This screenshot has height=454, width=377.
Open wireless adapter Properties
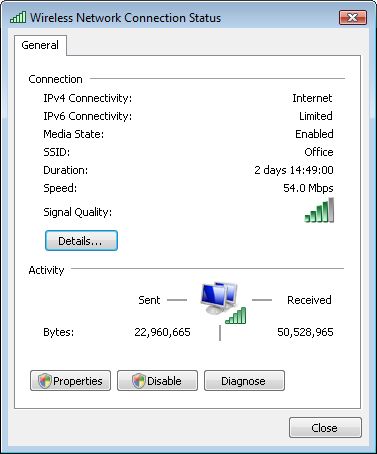70,381
